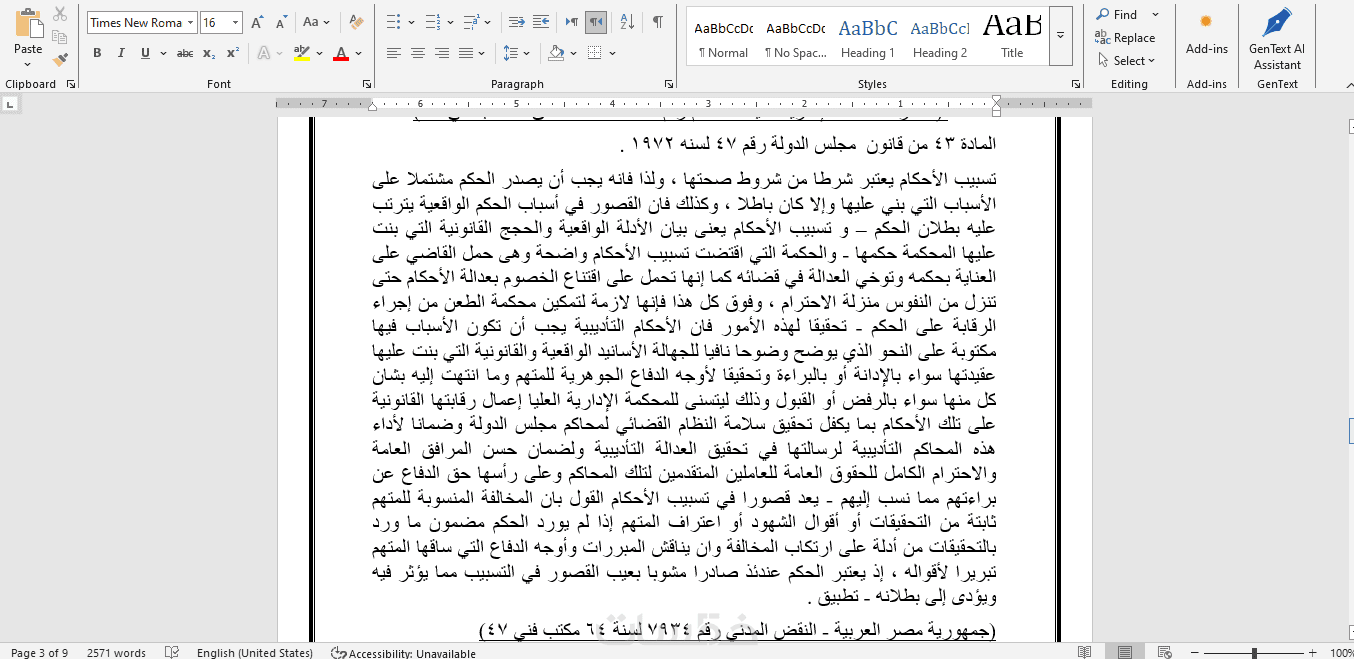Viewport: 1354px width, 659px height.
Task: Align text to the left
Action: pos(394,53)
